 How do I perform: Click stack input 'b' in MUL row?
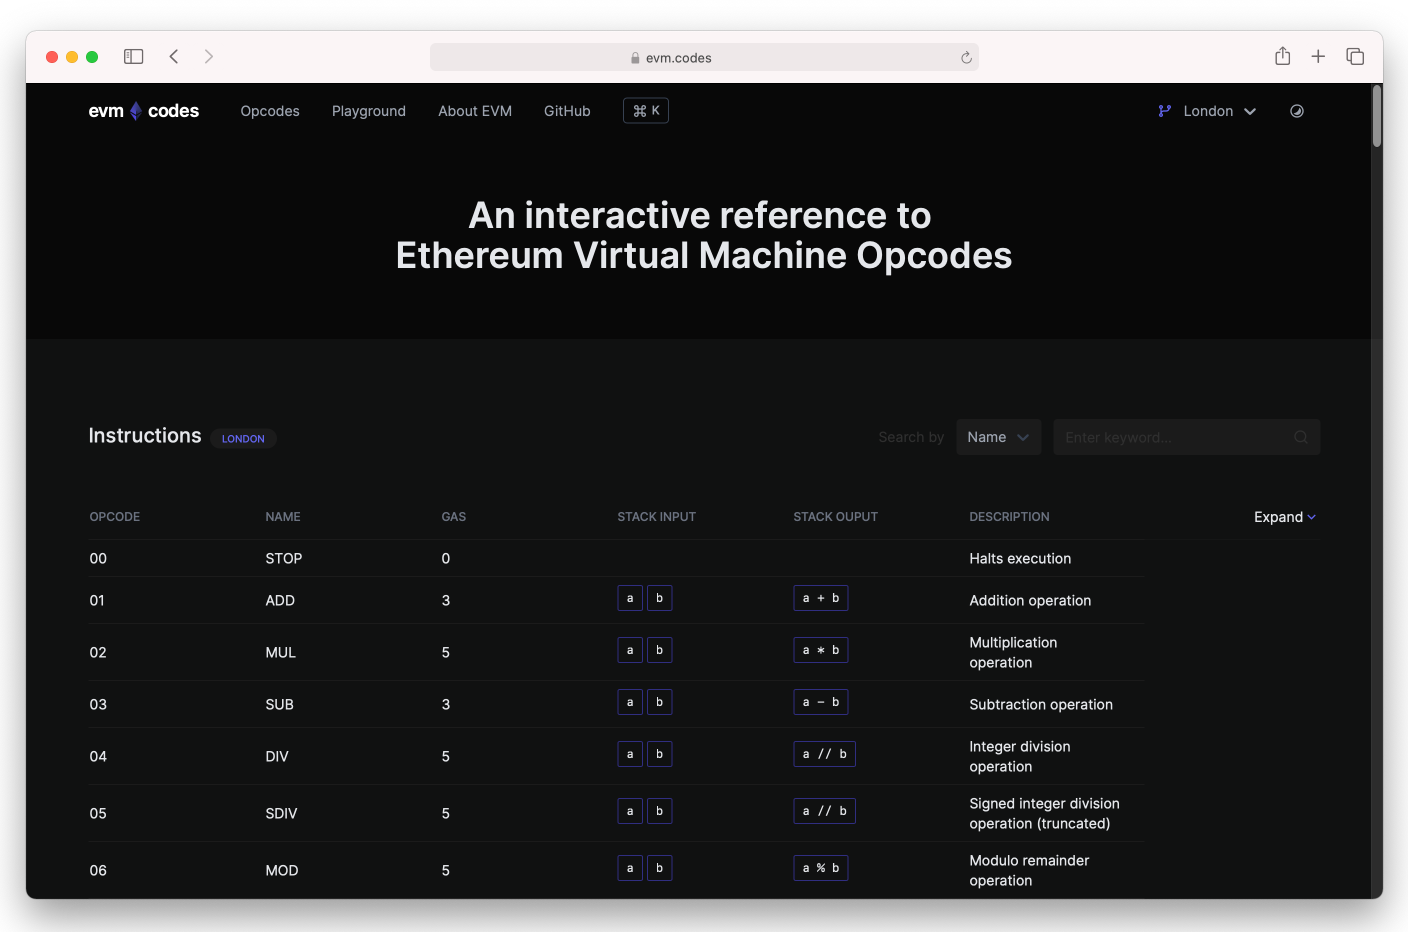pos(659,650)
